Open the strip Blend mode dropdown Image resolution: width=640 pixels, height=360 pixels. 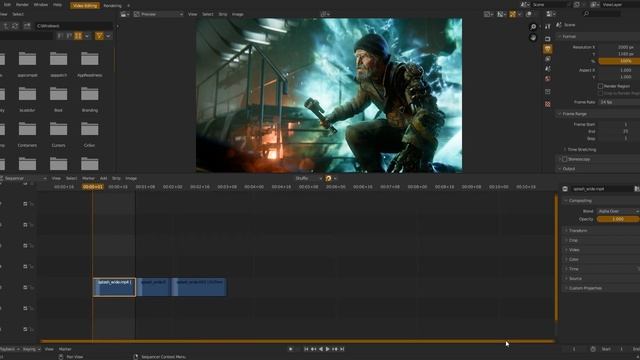[618, 211]
